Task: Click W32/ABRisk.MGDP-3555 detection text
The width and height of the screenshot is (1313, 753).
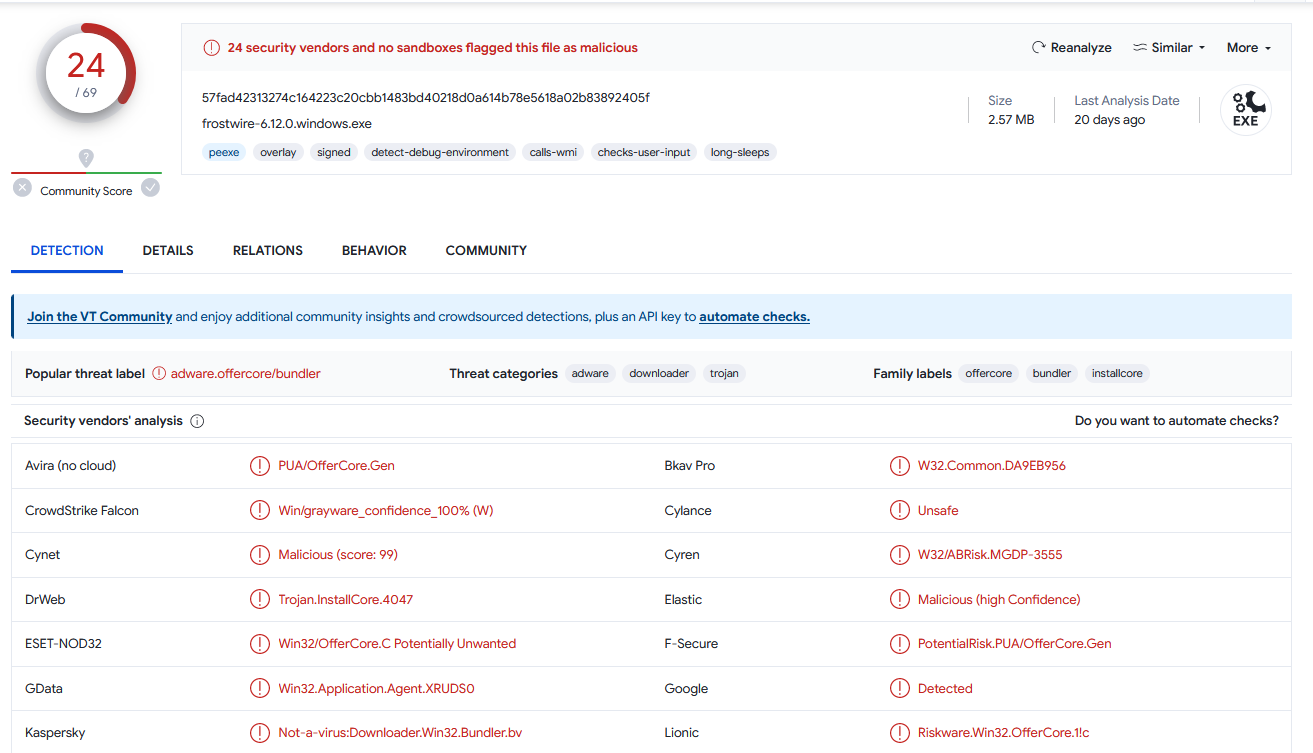Action: click(990, 555)
